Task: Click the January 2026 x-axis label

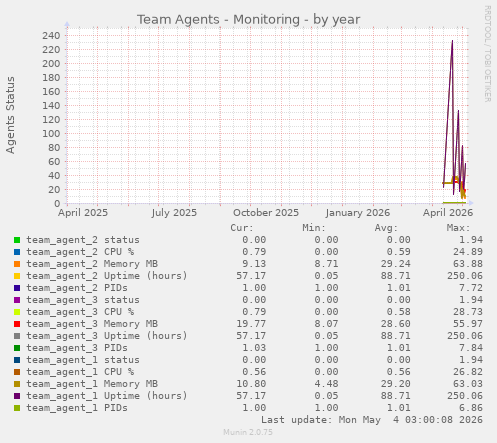Action: pyautogui.click(x=358, y=213)
